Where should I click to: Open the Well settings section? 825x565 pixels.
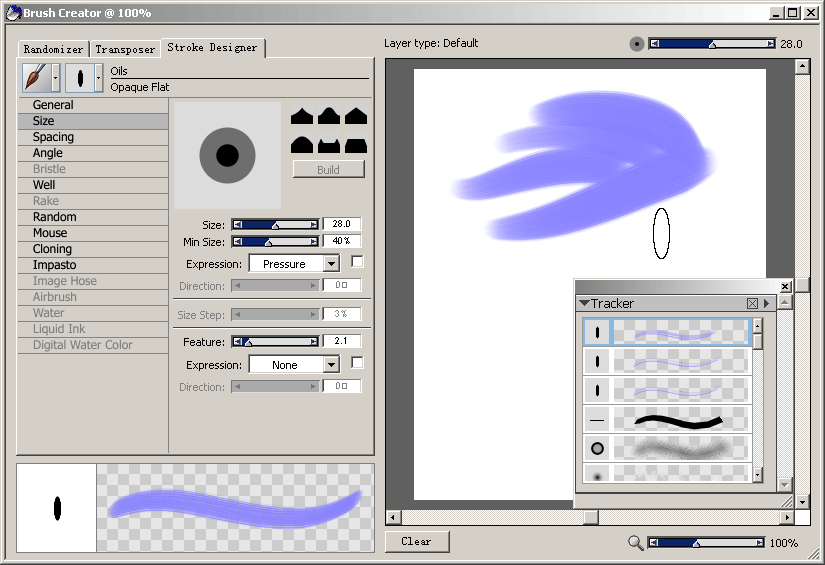tap(93, 185)
